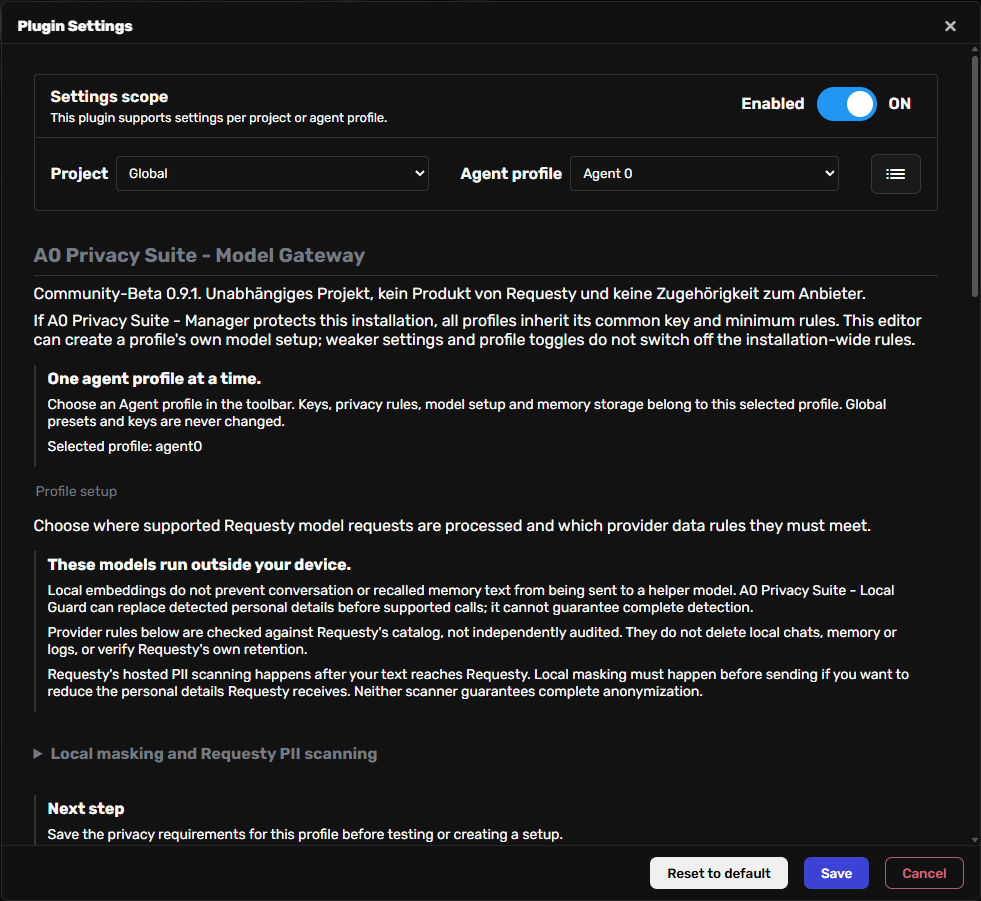This screenshot has height=901, width=981.
Task: Open the Agent profile dropdown
Action: pos(704,173)
